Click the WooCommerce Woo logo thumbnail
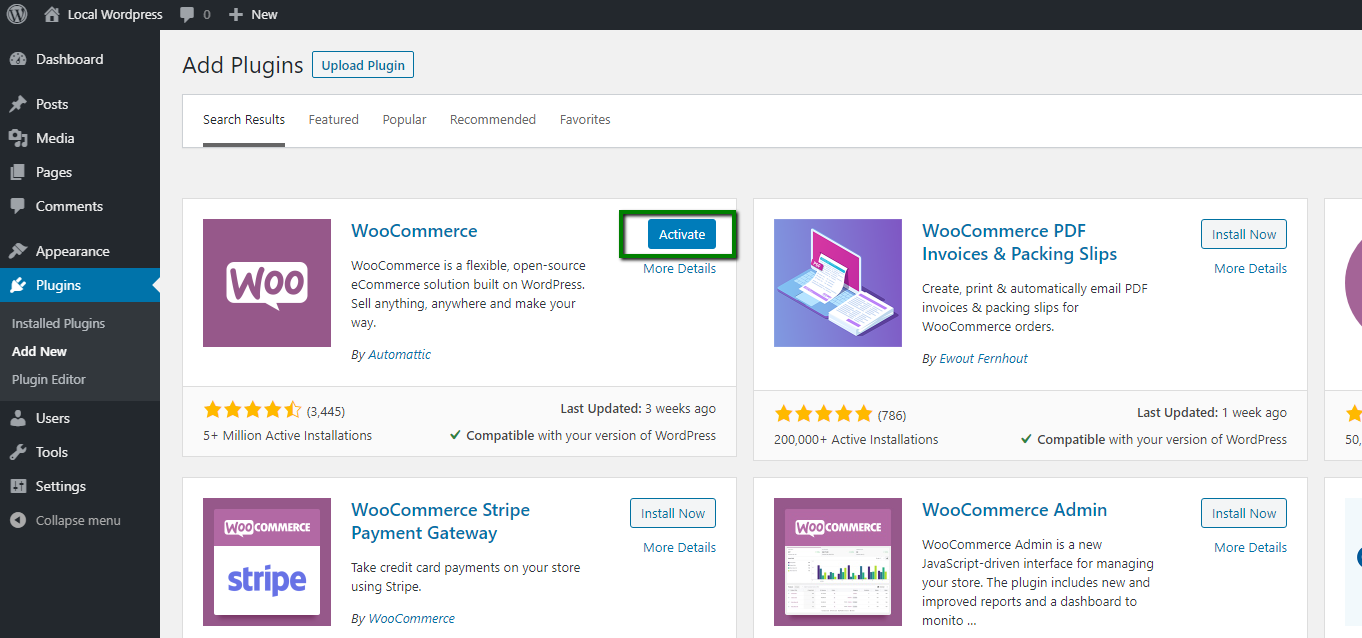The width and height of the screenshot is (1362, 638). (x=267, y=283)
